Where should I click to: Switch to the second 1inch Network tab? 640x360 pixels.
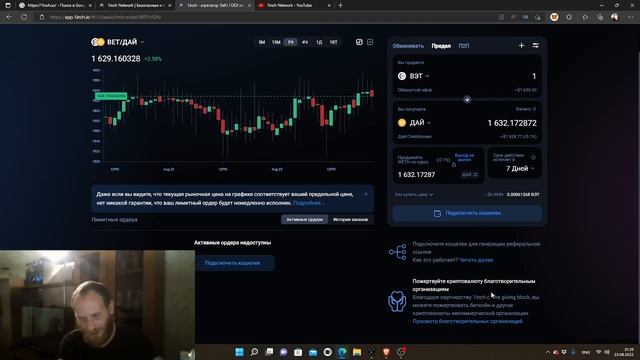(x=135, y=5)
